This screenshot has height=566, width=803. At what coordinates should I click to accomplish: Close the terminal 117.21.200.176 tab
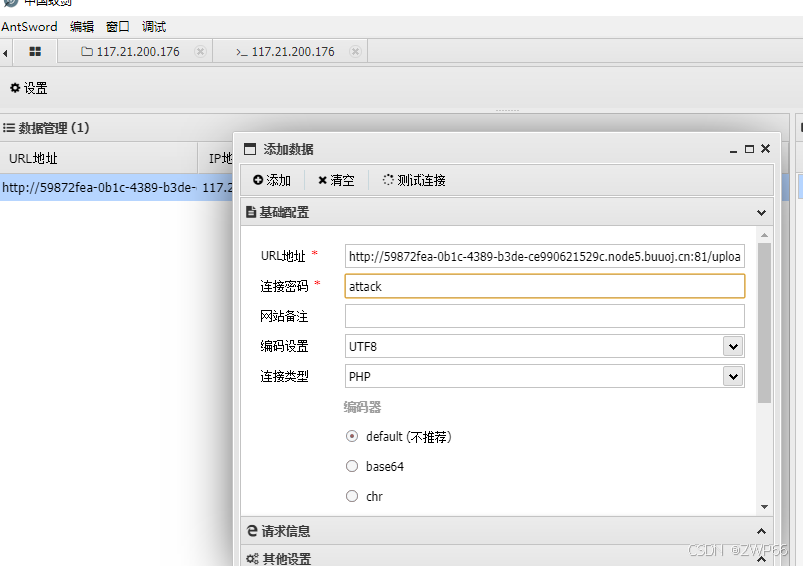tap(355, 51)
